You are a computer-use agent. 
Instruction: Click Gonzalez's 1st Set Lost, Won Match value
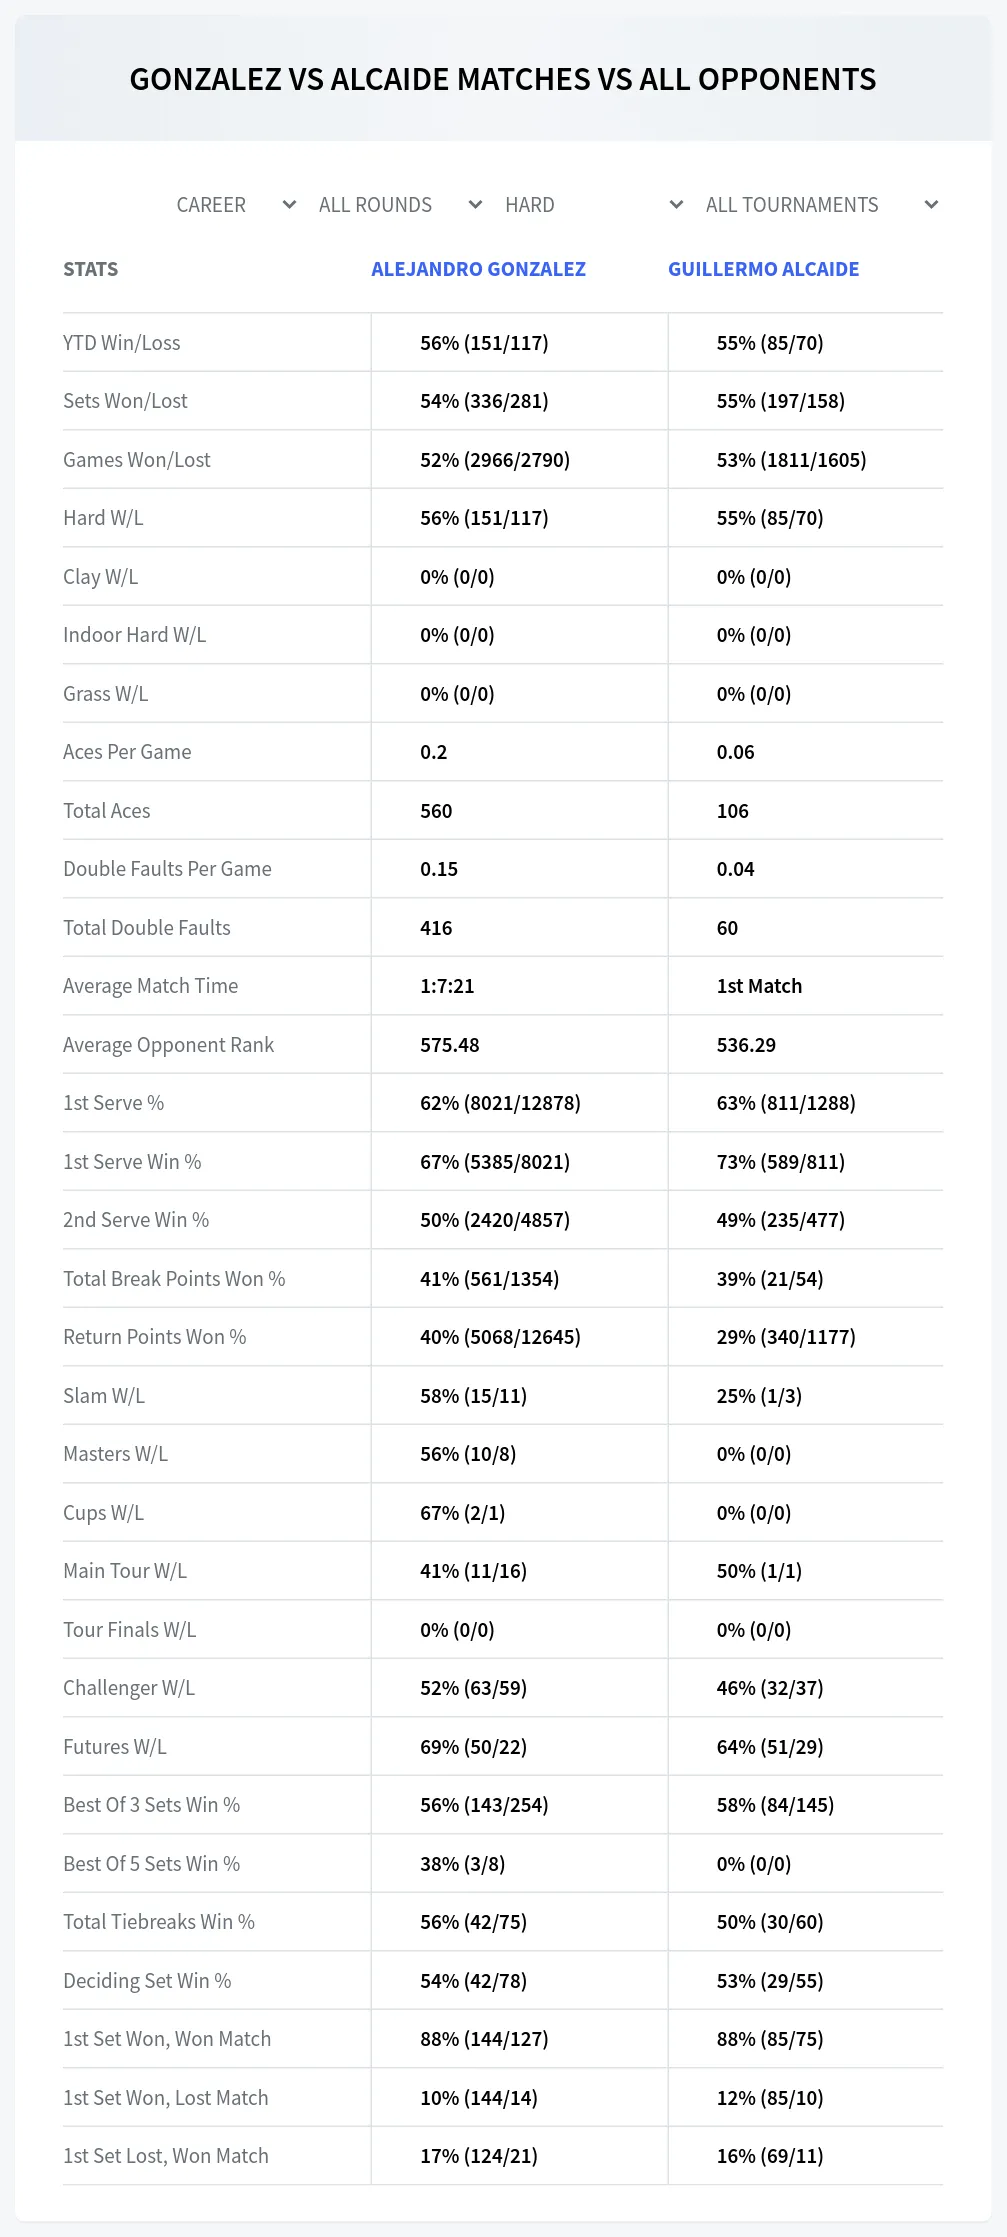click(x=479, y=2156)
